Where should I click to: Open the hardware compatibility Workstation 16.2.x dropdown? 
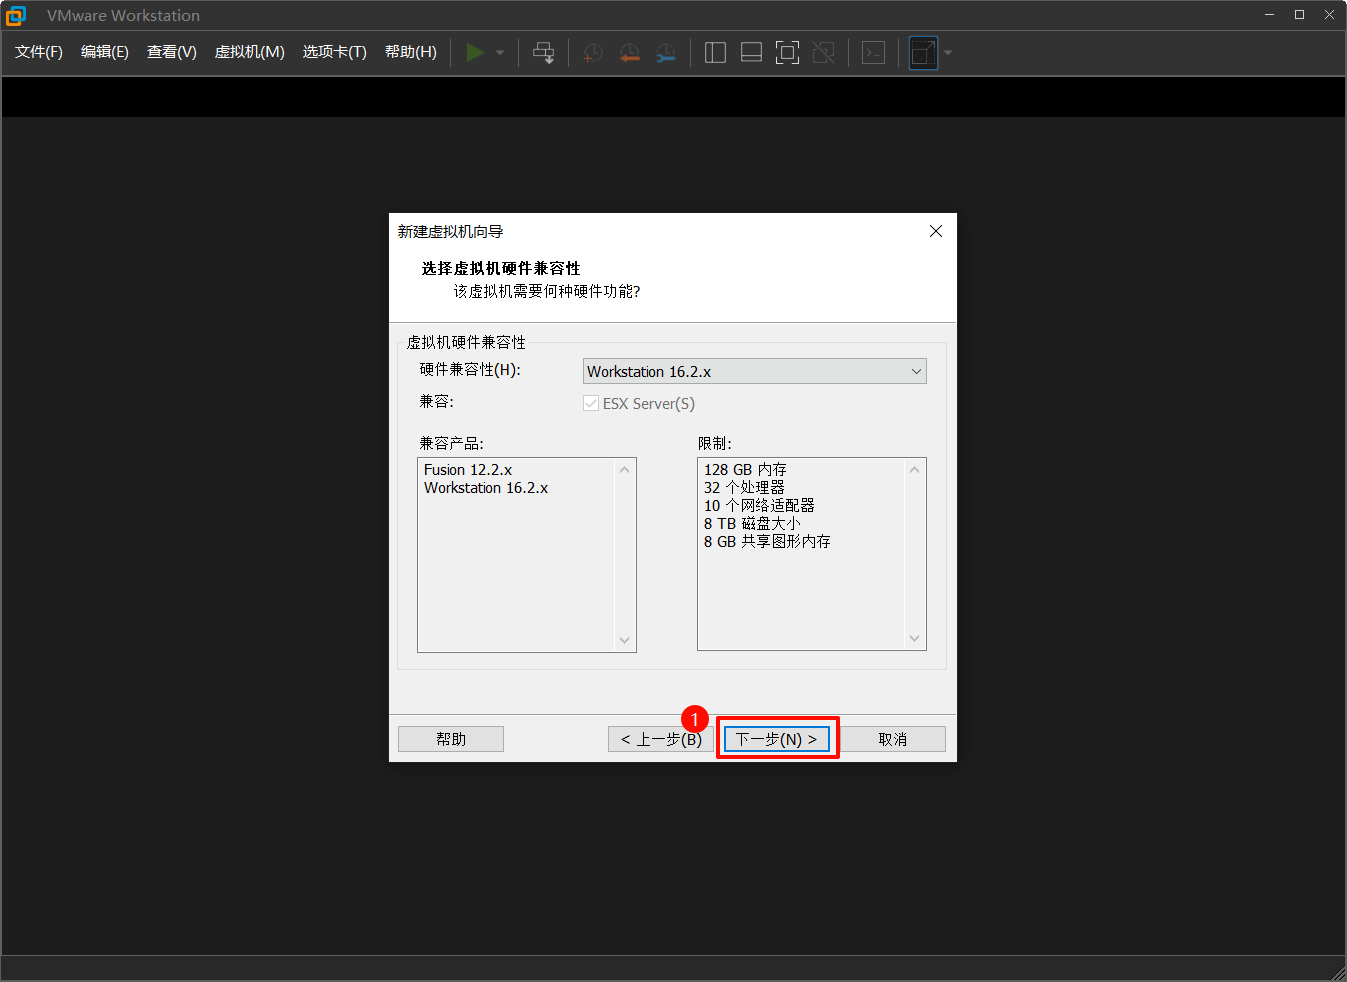coord(754,371)
